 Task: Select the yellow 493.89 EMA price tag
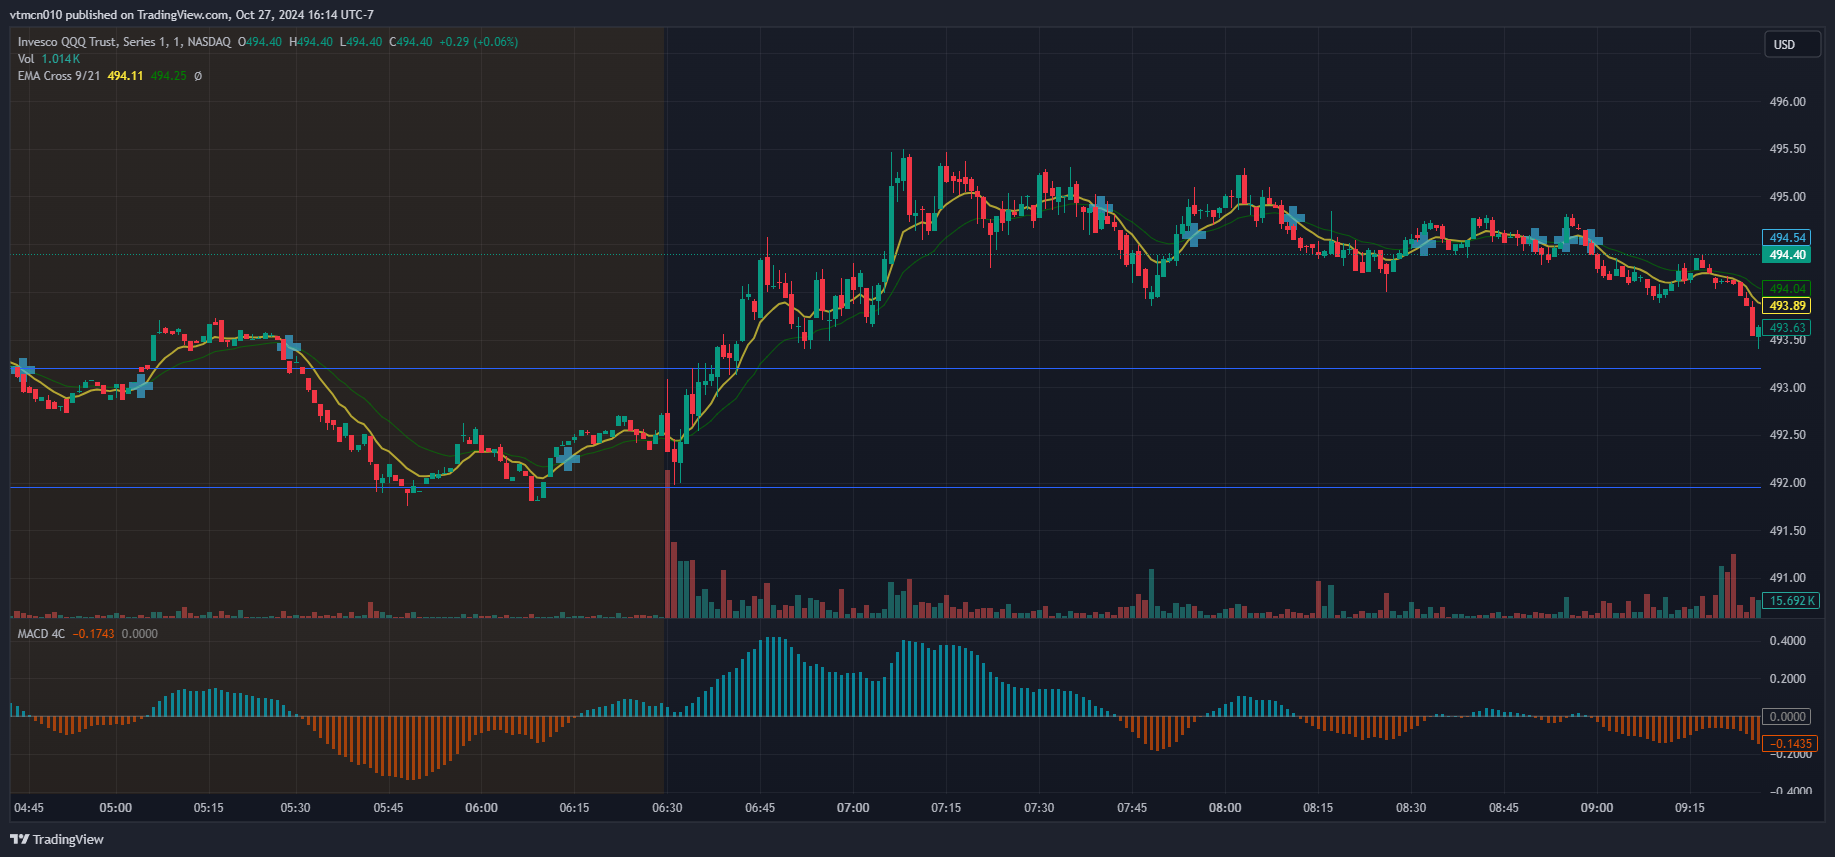(1786, 306)
